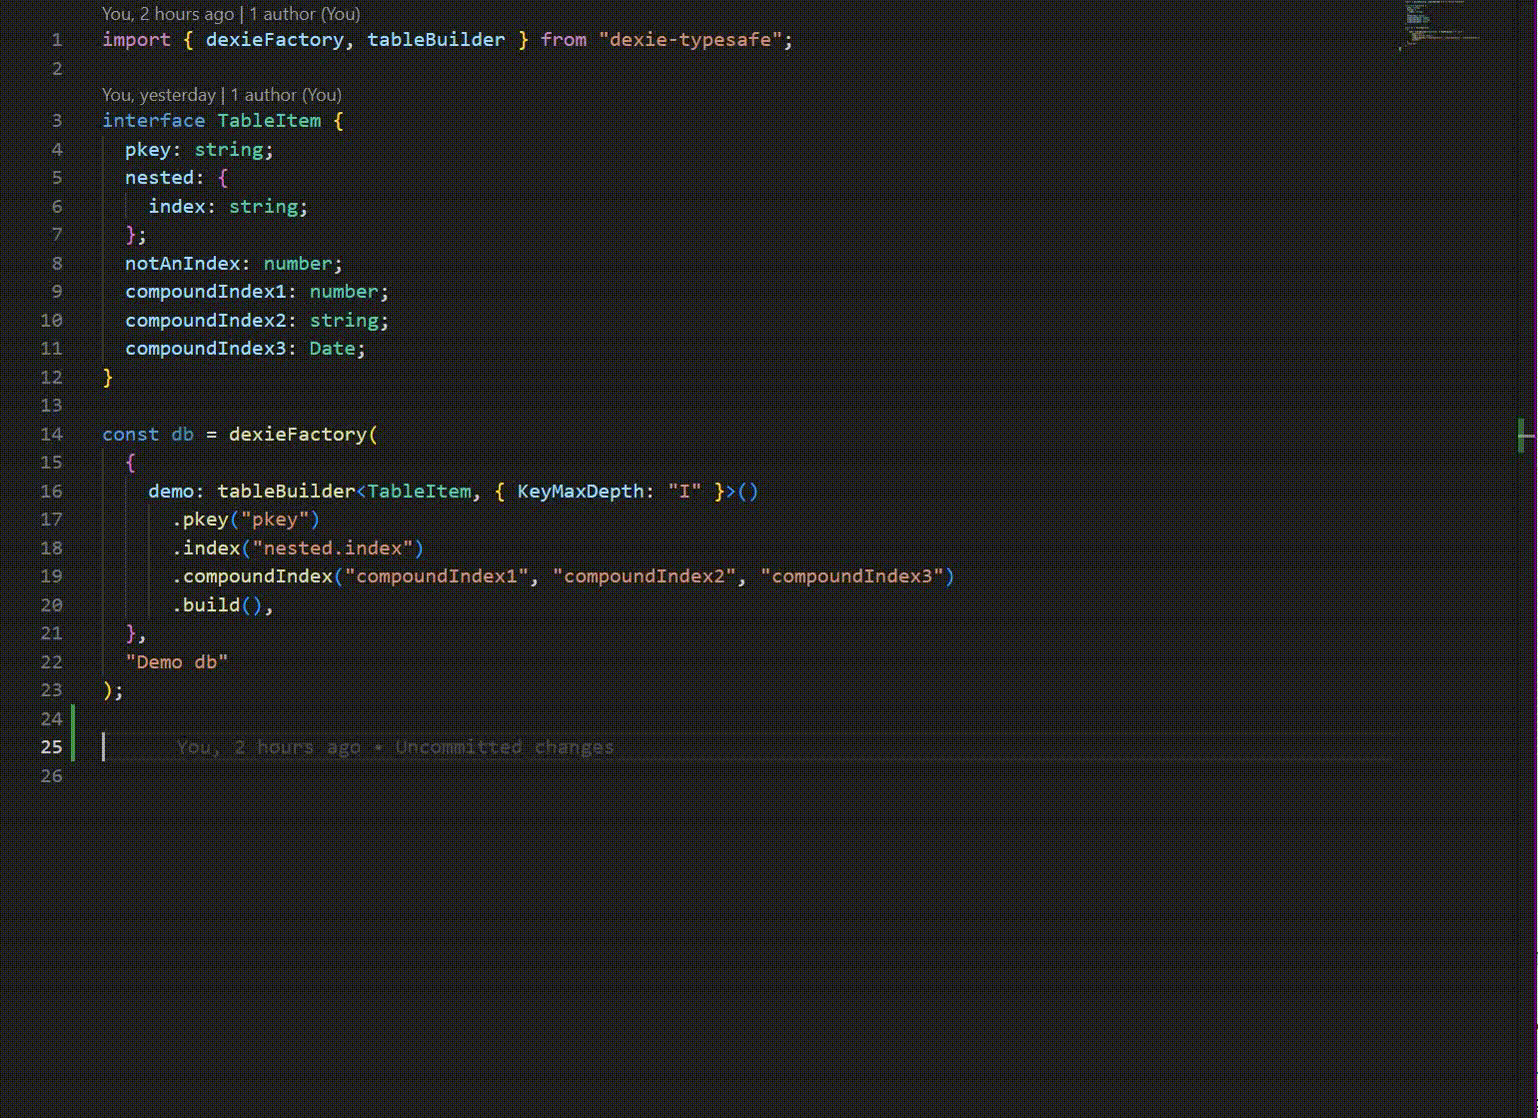Click the "index" property on line 6
The width and height of the screenshot is (1538, 1118).
[177, 207]
